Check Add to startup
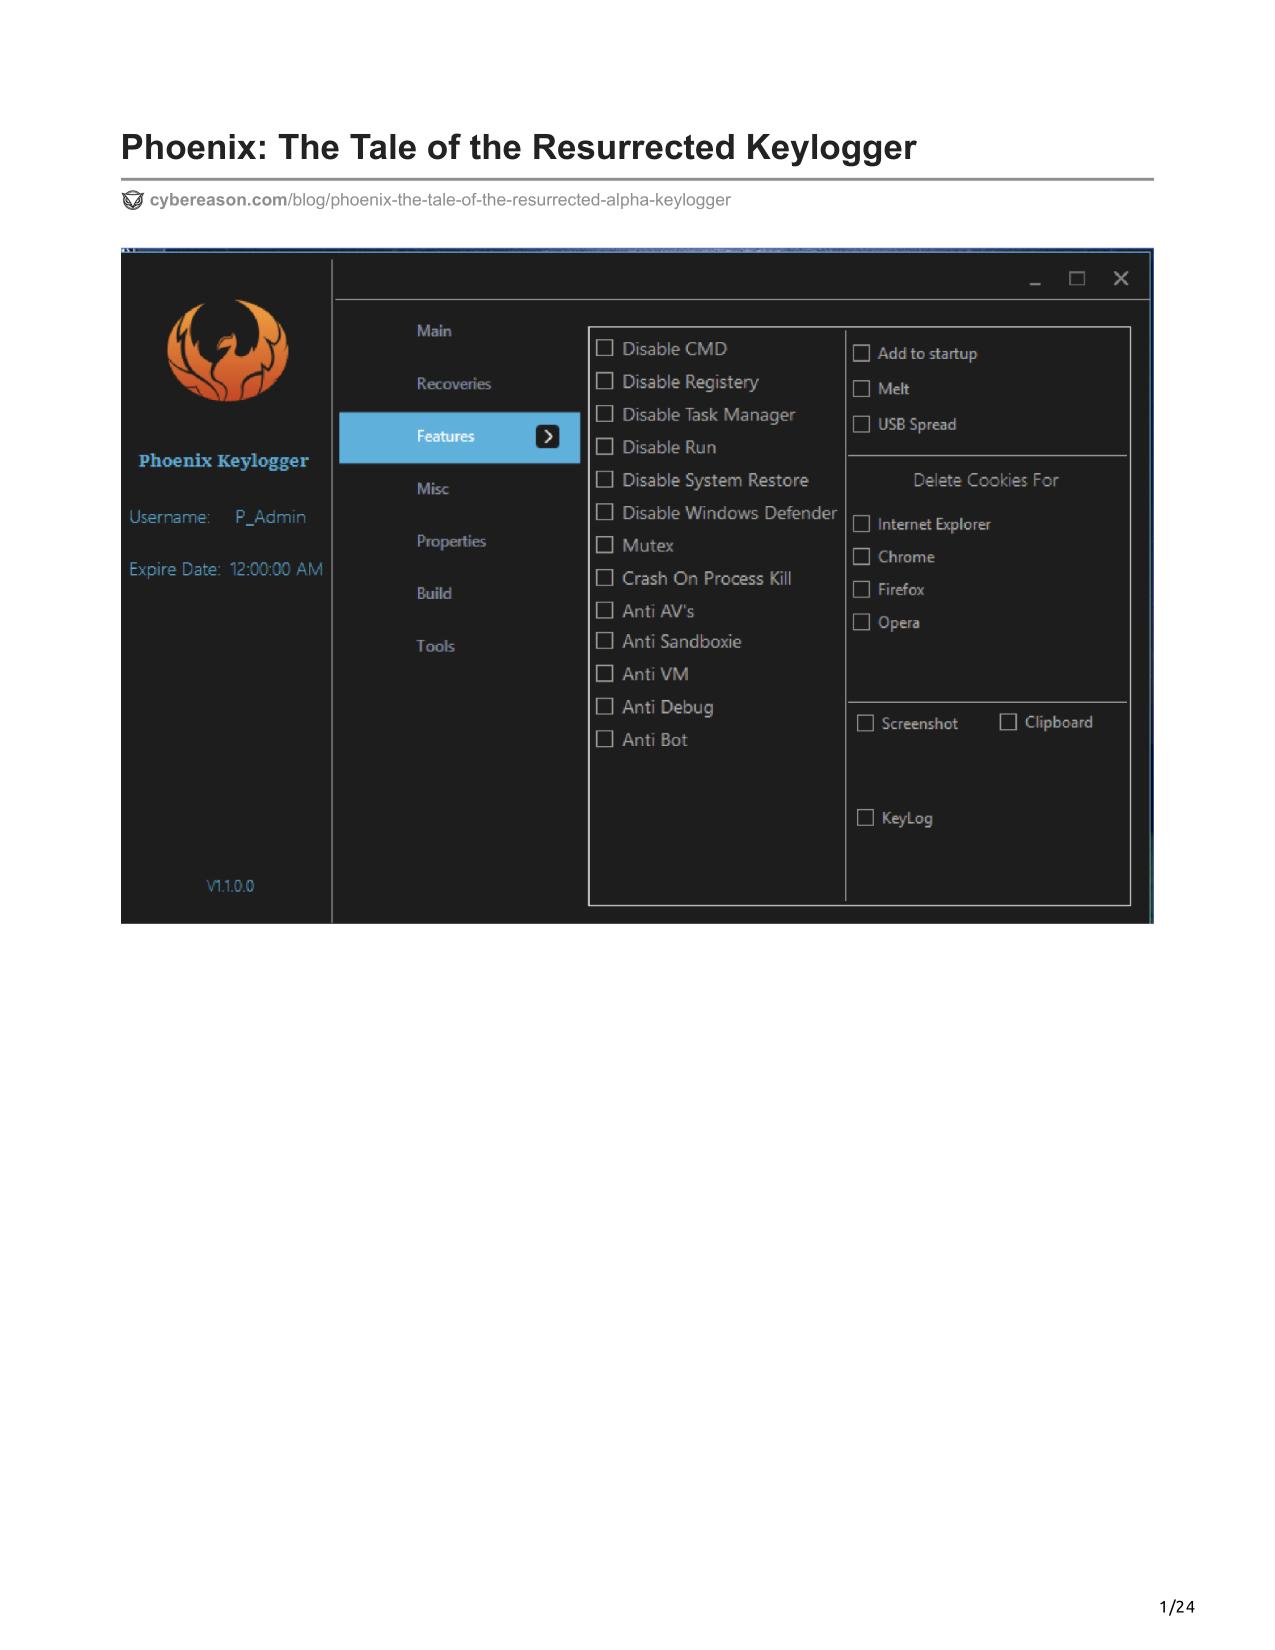 coord(861,353)
